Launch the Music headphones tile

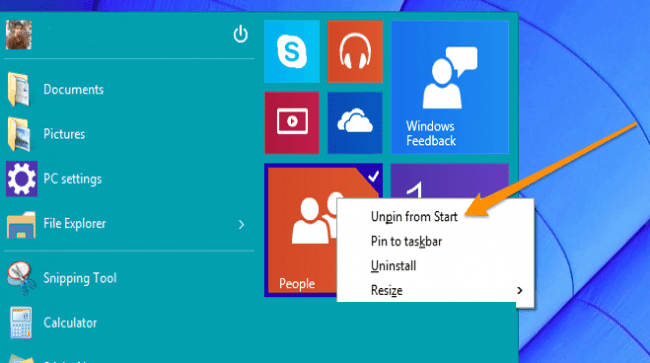[355, 51]
